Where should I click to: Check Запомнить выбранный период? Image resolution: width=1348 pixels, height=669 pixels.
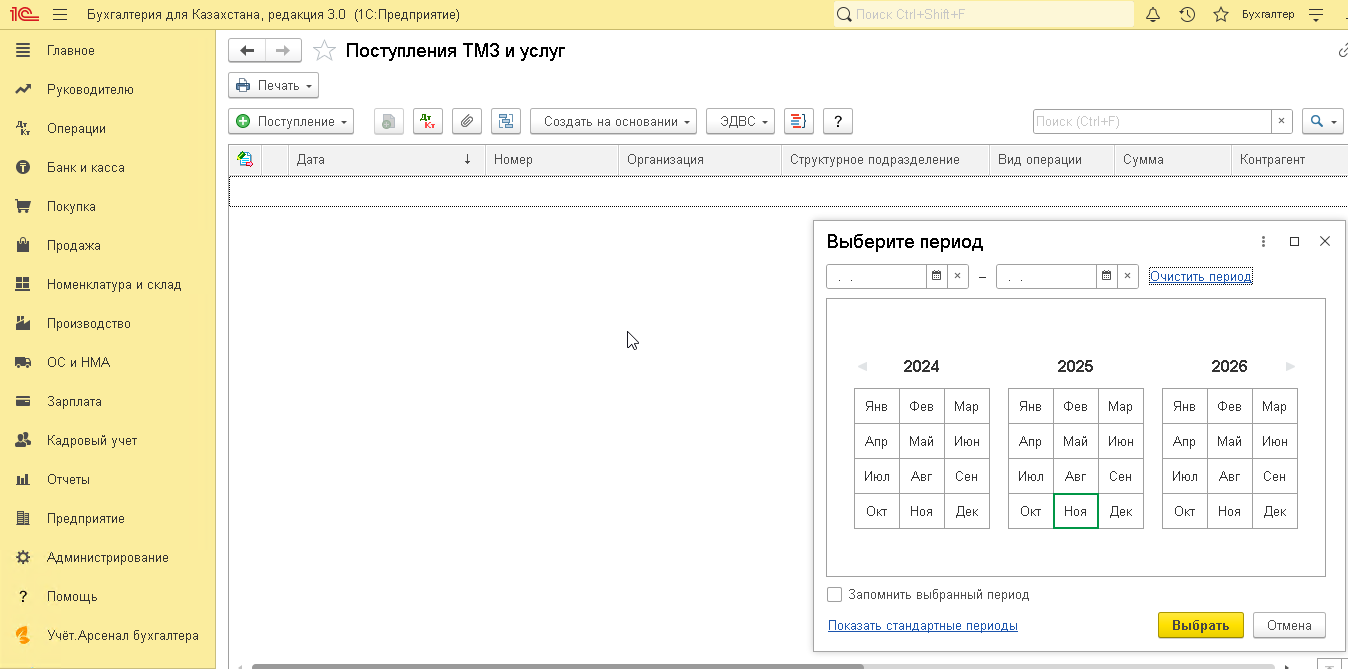pyautogui.click(x=835, y=595)
